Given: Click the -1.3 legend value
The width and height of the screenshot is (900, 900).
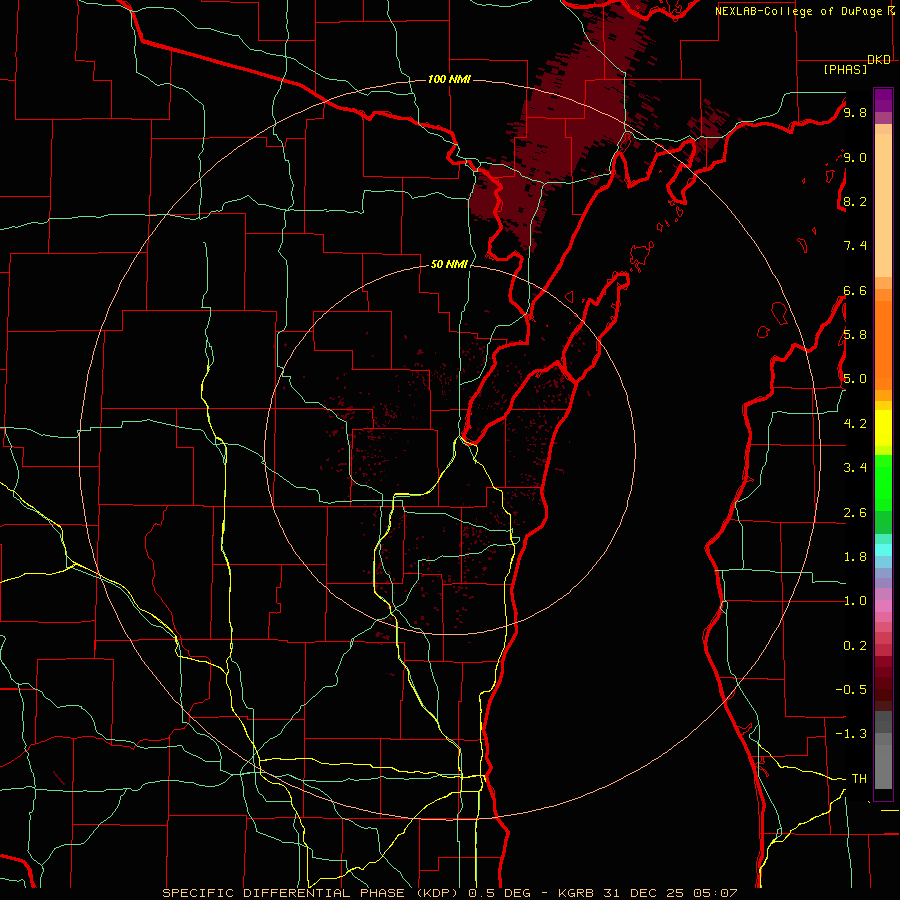Looking at the screenshot, I should [x=851, y=734].
